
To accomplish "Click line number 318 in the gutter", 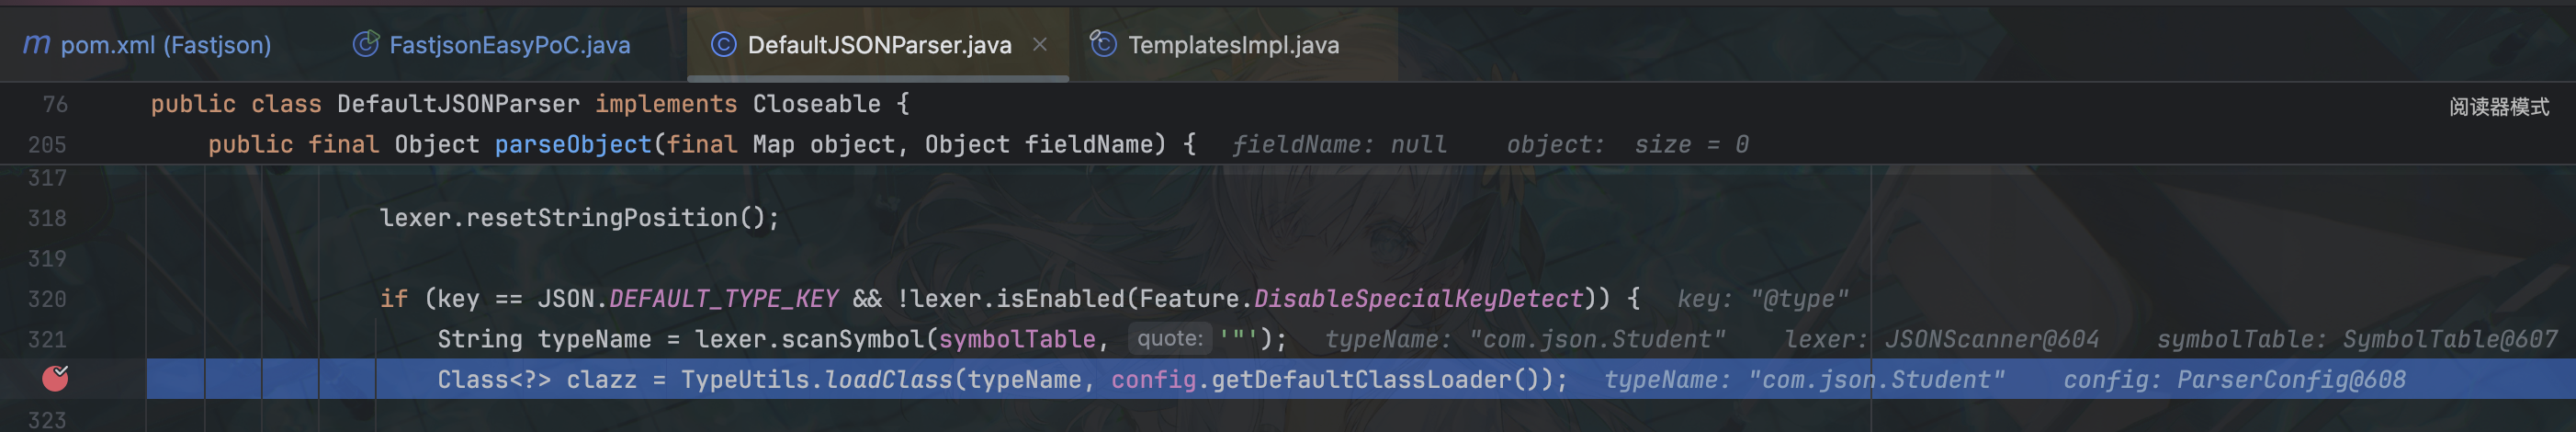I will point(47,218).
